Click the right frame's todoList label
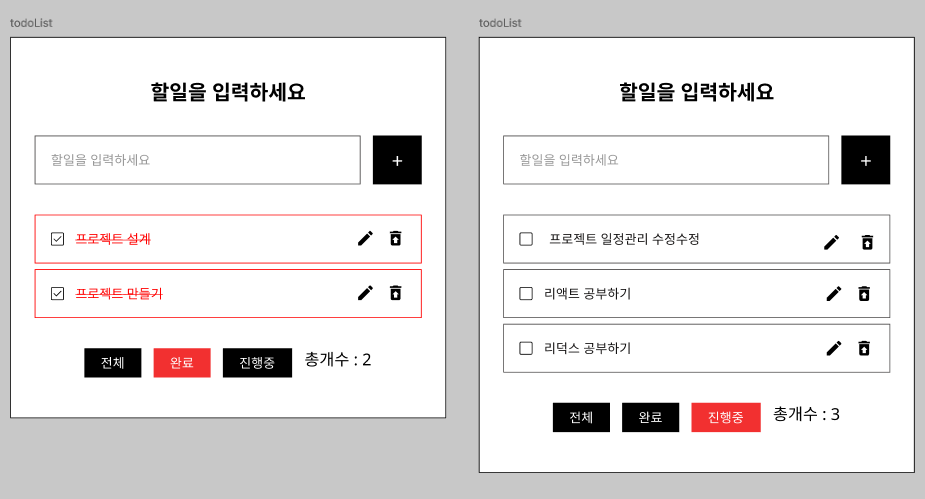This screenshot has width=925, height=499. coord(500,23)
